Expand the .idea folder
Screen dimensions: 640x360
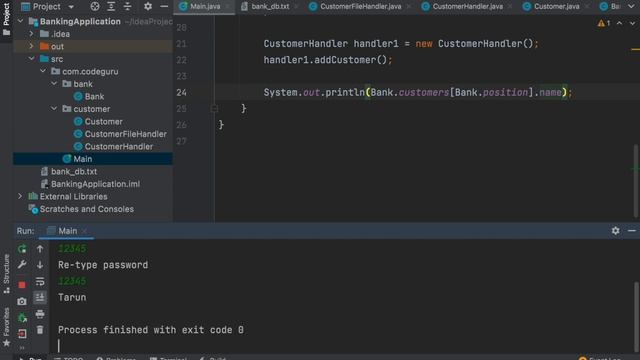(x=31, y=34)
